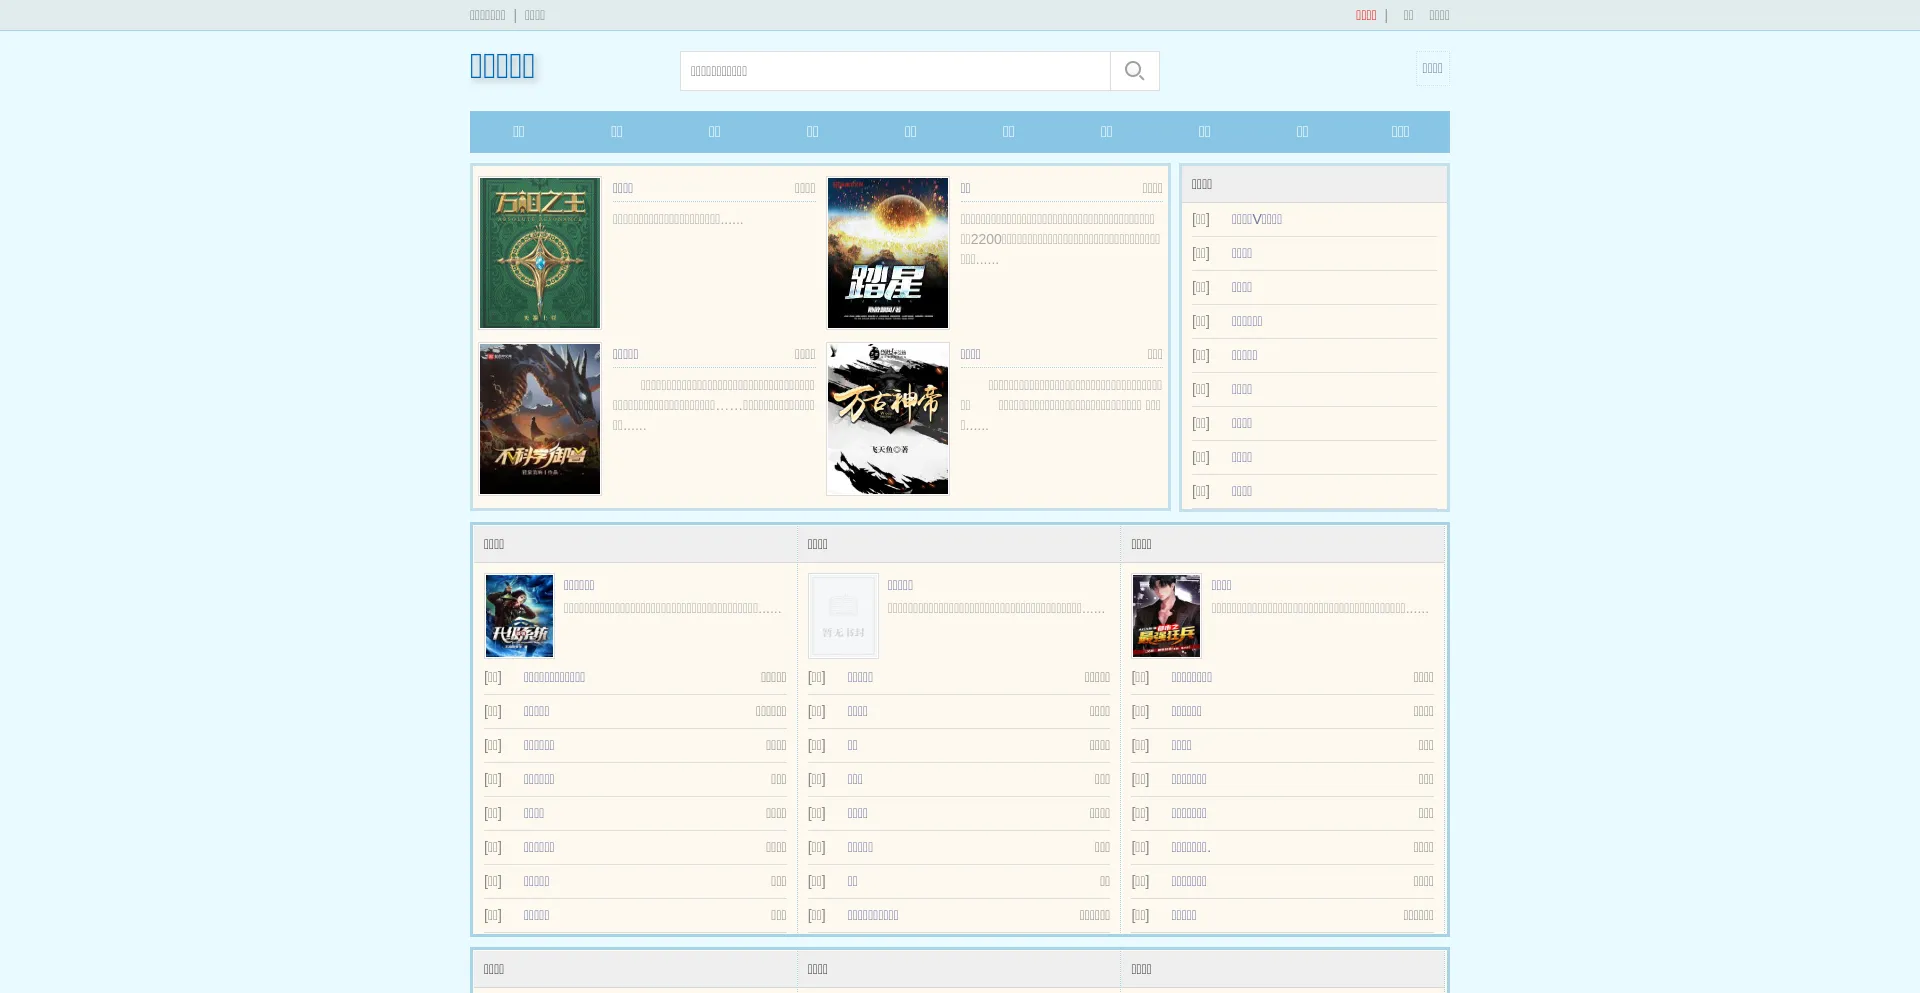Viewport: 1920px width, 993px height.
Task: Click the title link beside the 踏星 cover
Action: [x=965, y=189]
